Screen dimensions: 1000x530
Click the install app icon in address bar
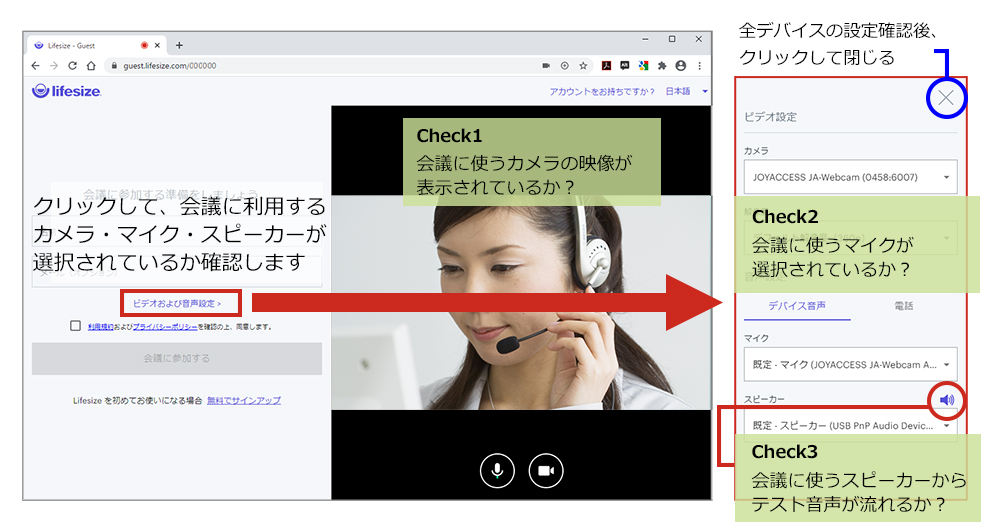(565, 66)
